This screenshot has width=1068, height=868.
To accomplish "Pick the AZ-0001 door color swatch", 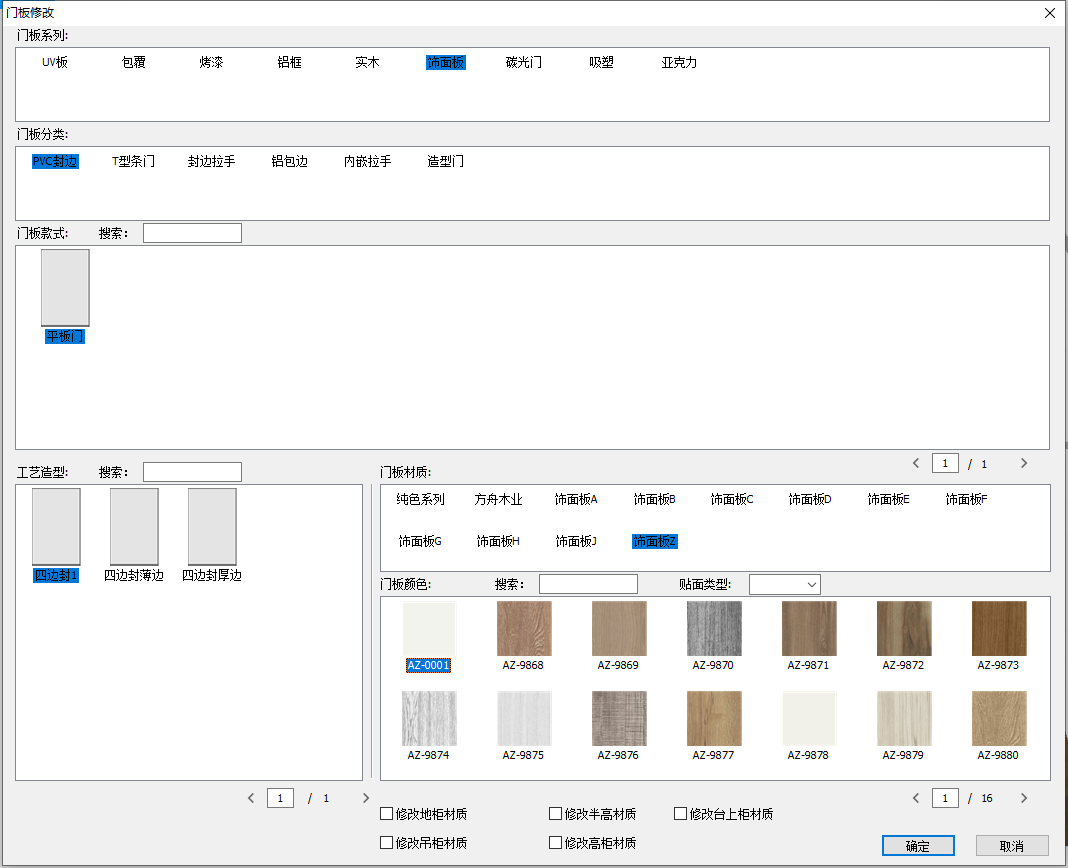I will [x=428, y=628].
